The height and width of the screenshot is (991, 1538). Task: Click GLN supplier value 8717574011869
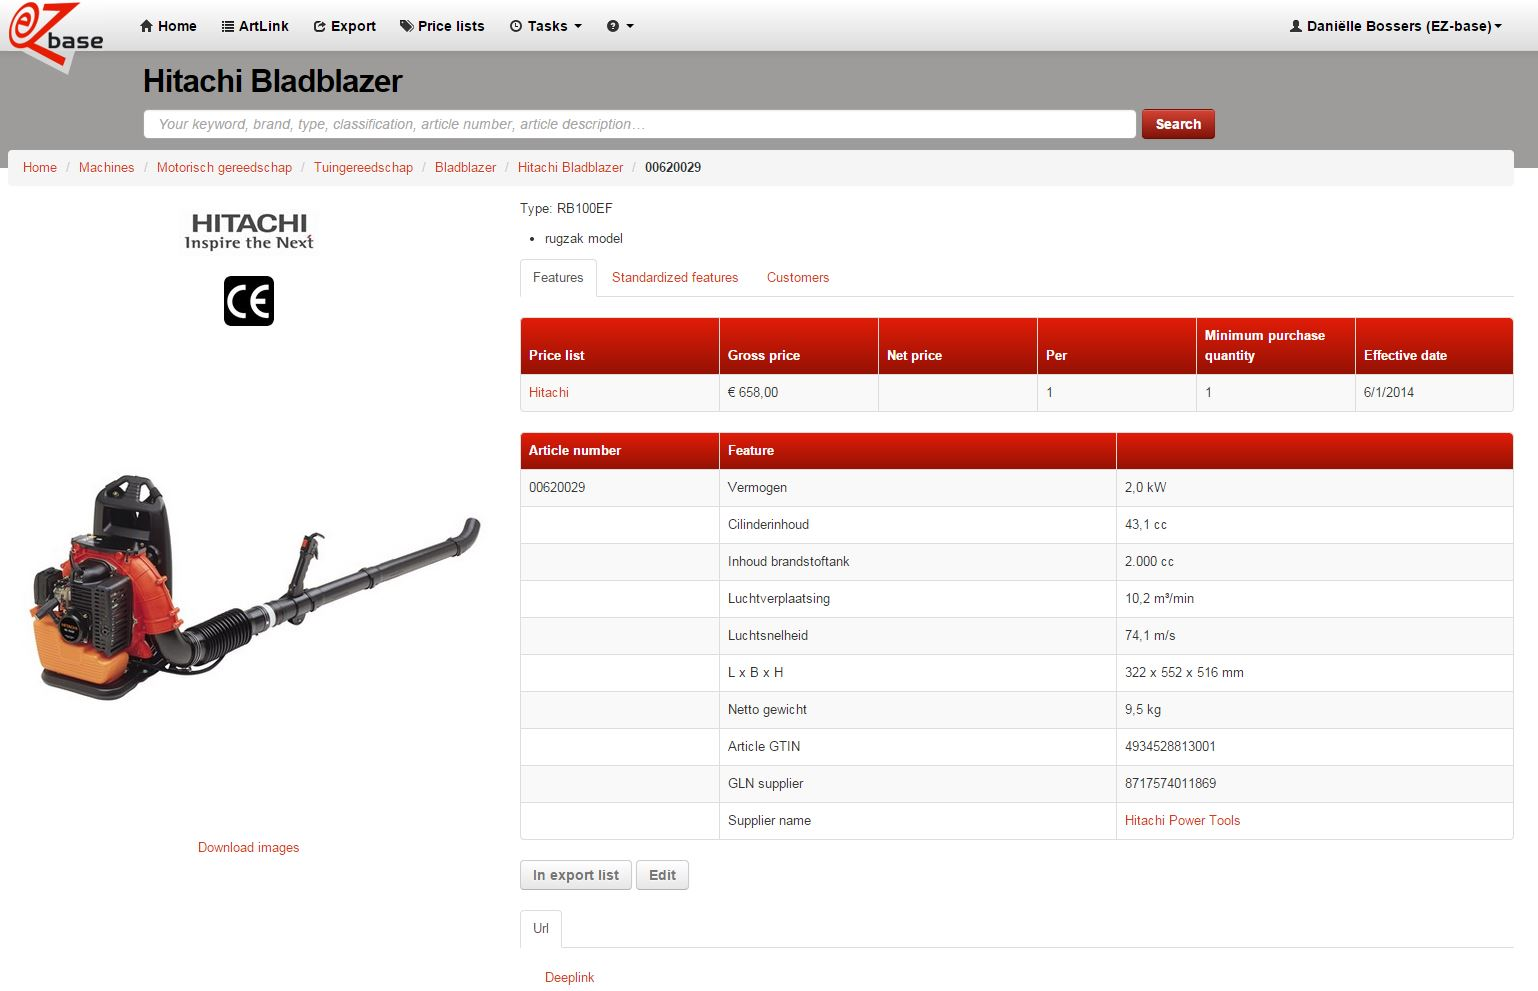tap(1170, 783)
